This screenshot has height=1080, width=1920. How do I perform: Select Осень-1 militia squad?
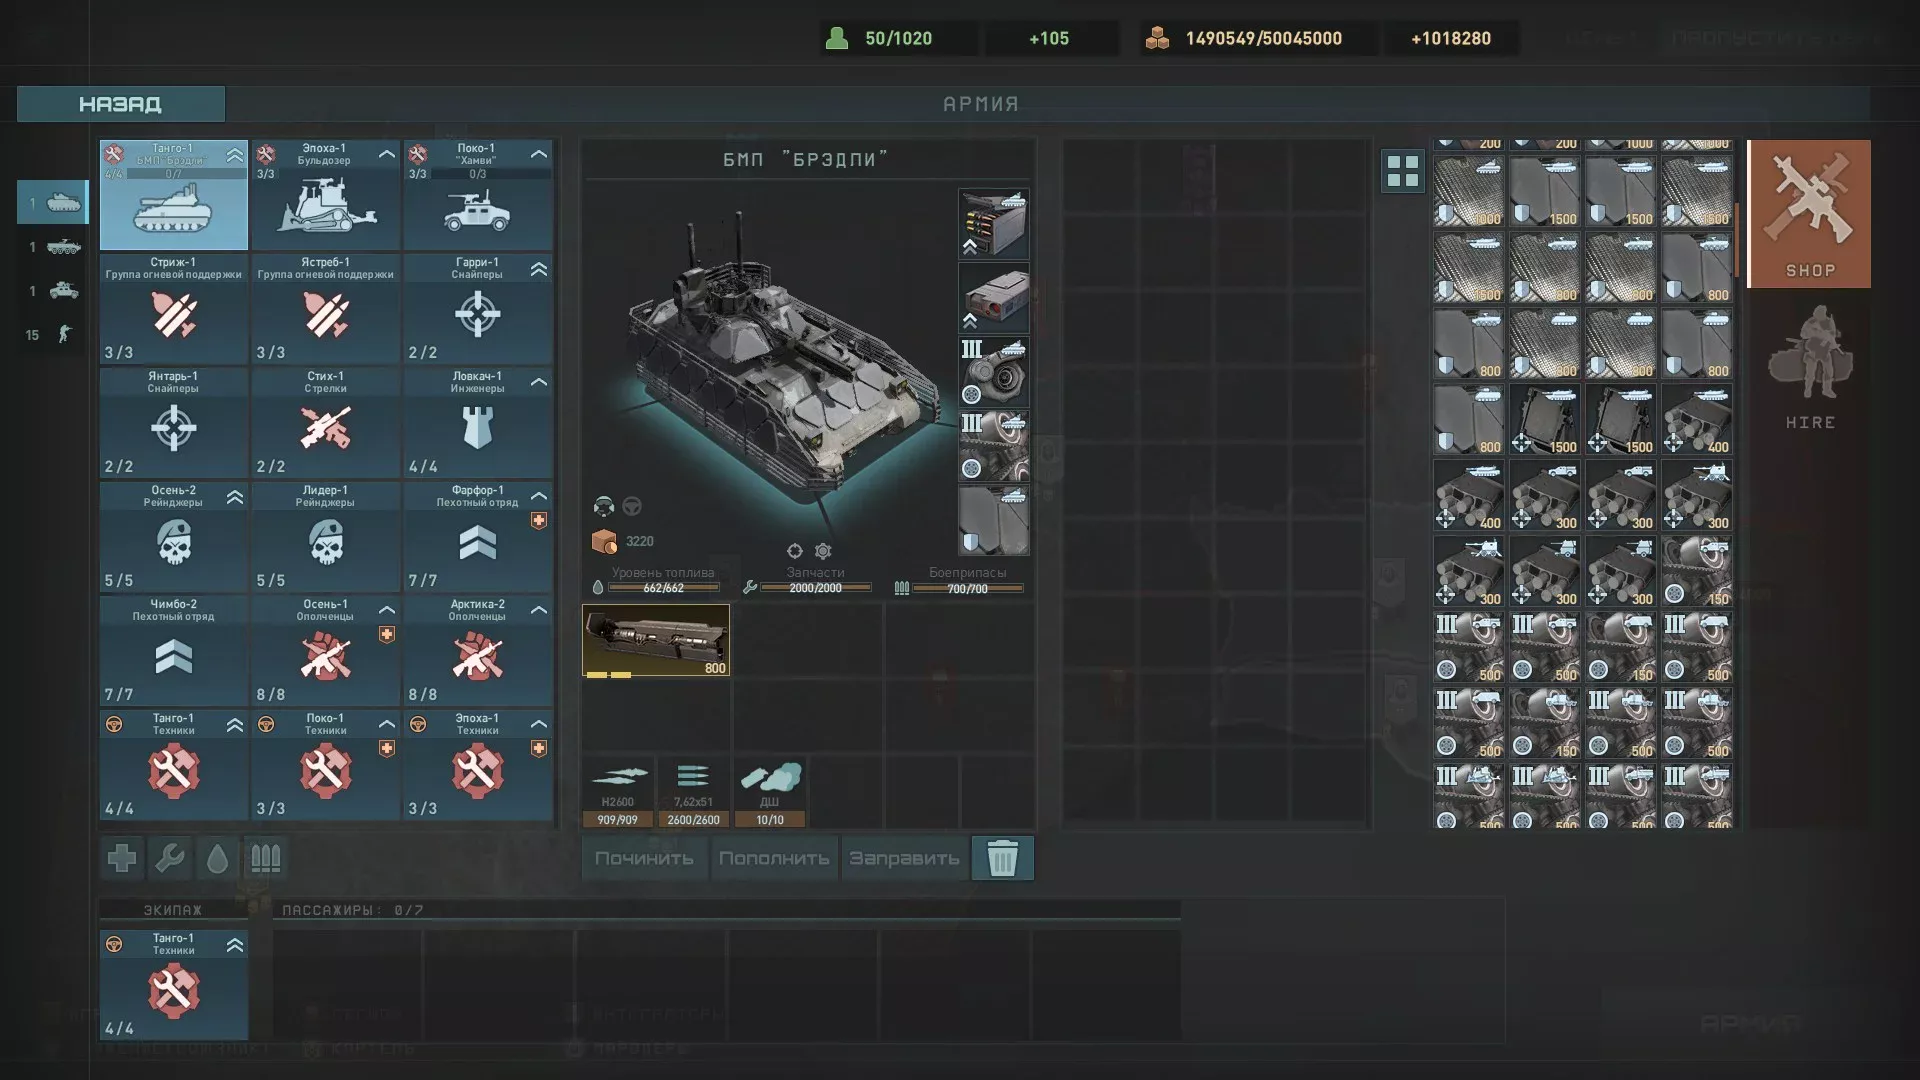click(326, 651)
